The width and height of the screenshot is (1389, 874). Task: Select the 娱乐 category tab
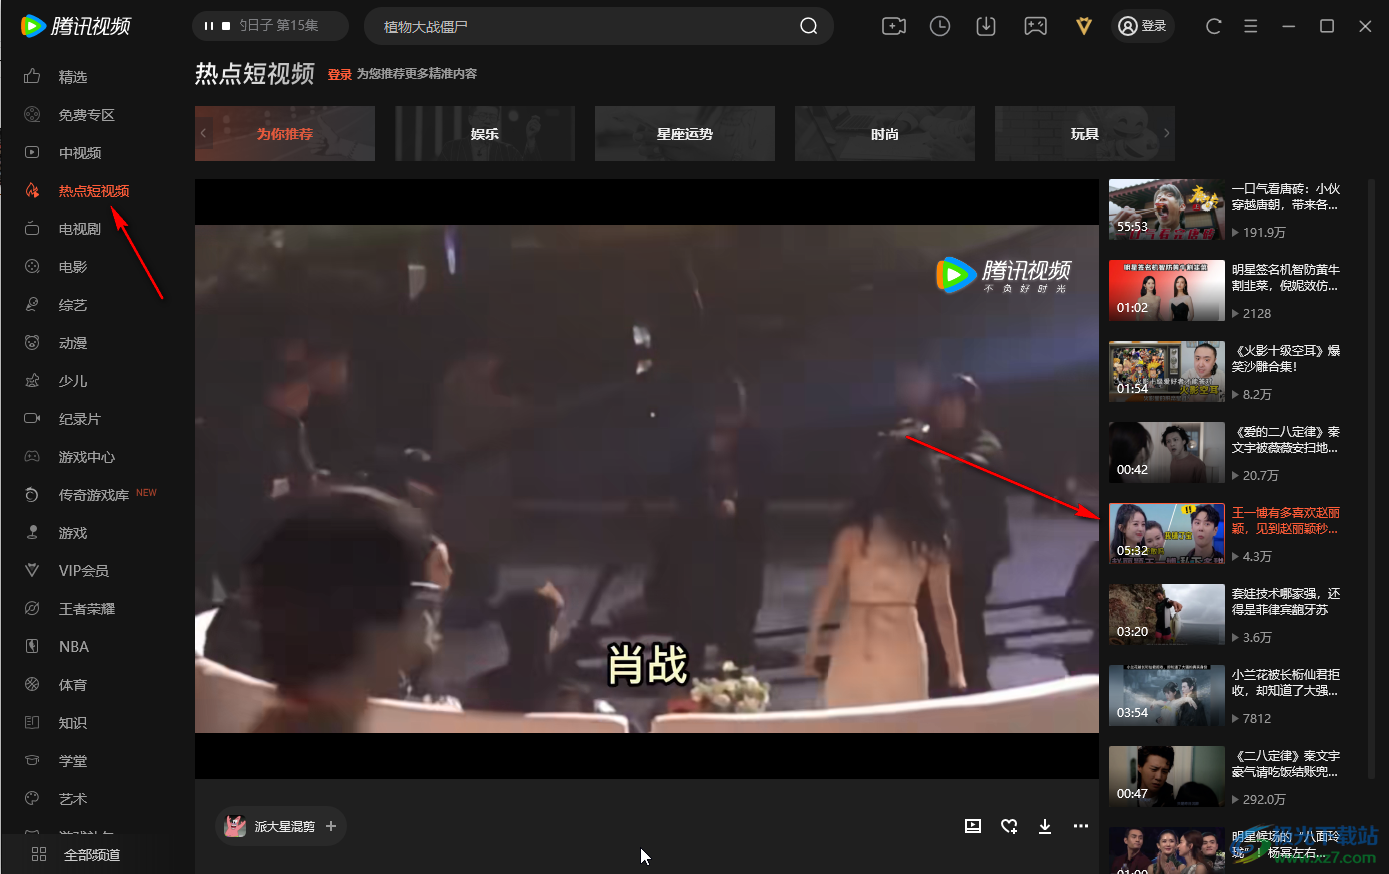485,134
